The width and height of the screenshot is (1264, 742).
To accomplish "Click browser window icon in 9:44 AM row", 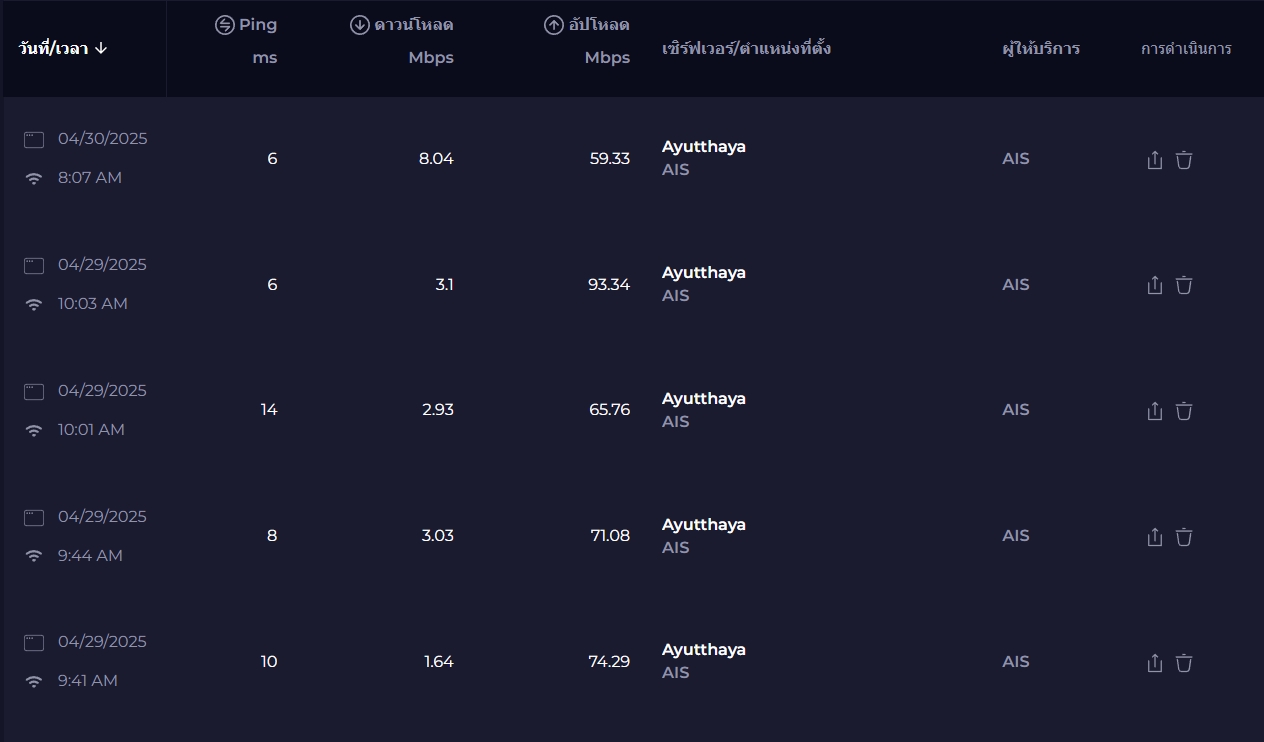I will pyautogui.click(x=34, y=518).
